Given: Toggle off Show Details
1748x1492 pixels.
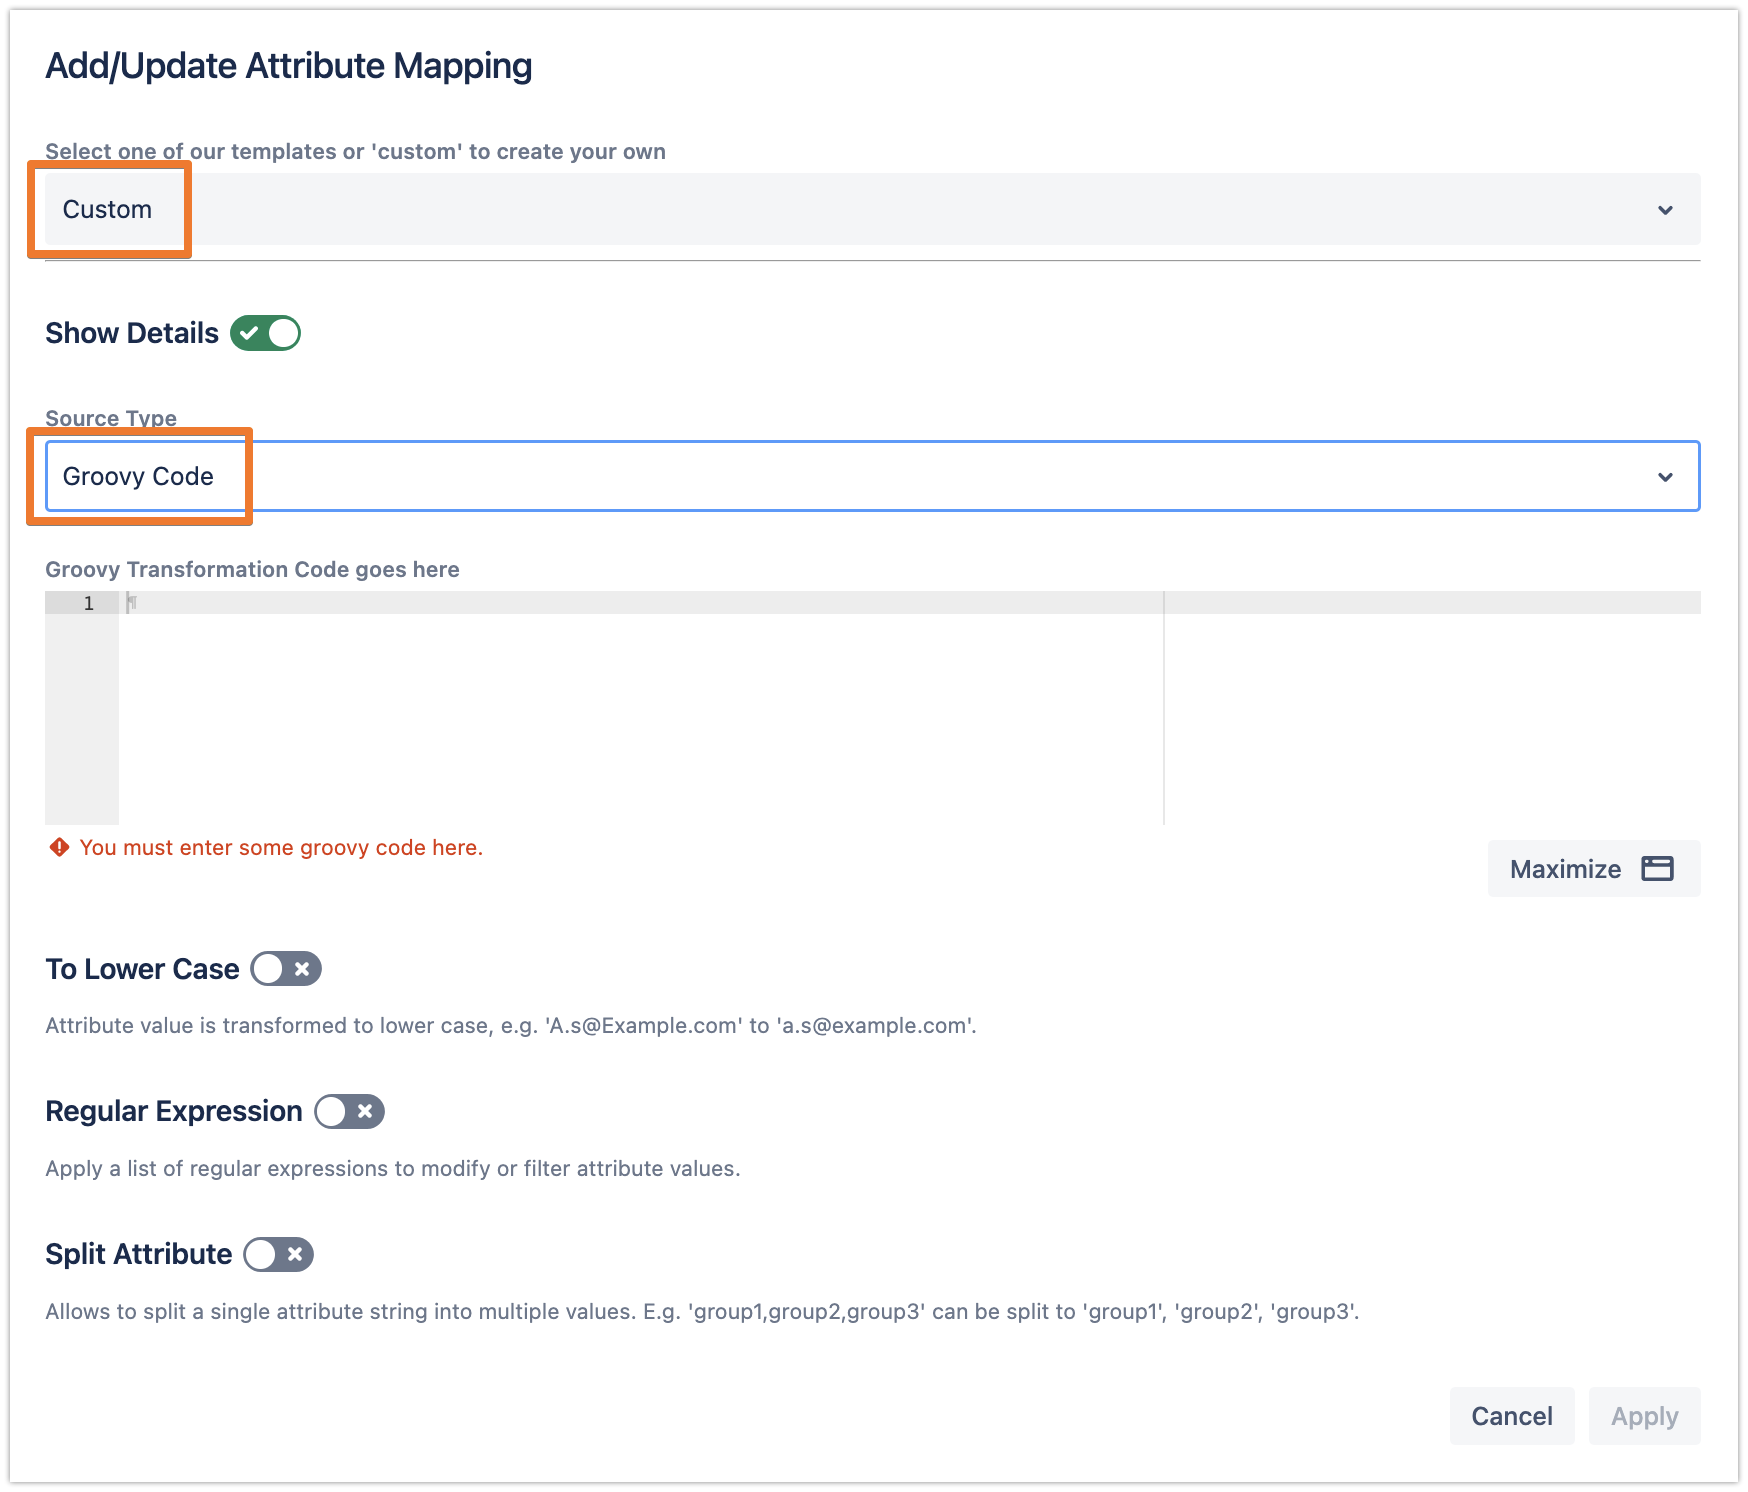Looking at the screenshot, I should (x=265, y=333).
